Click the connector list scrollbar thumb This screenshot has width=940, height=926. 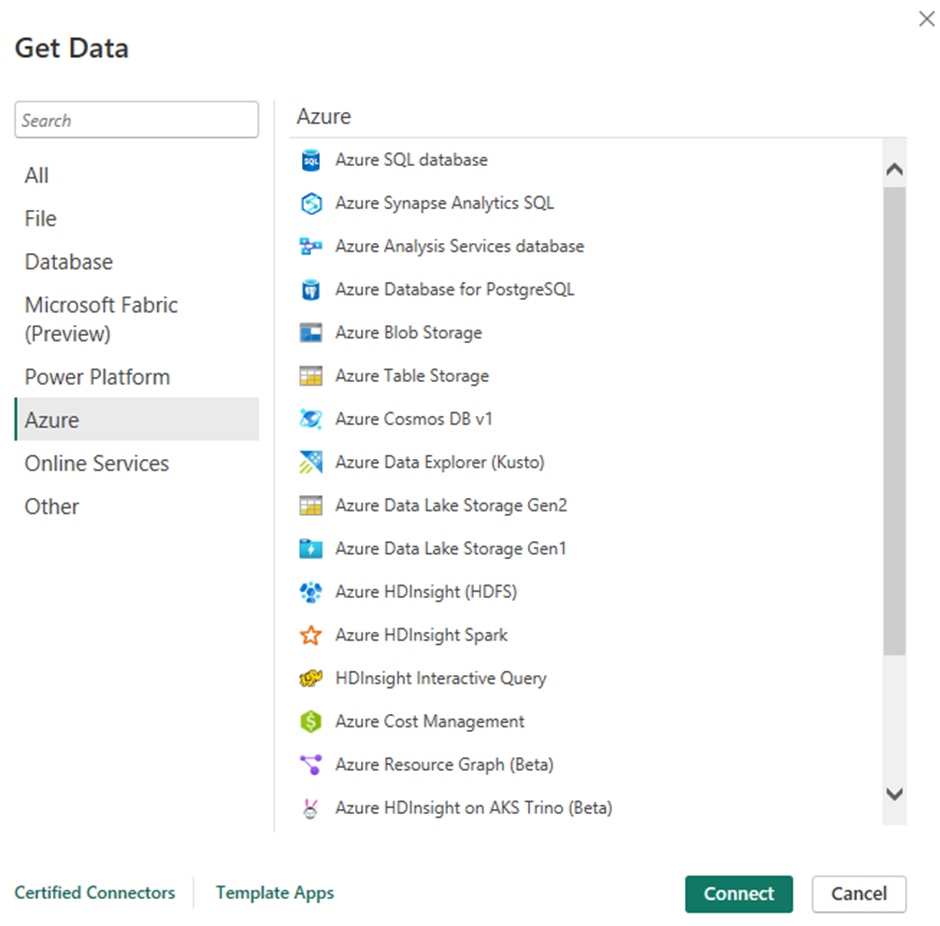click(894, 421)
